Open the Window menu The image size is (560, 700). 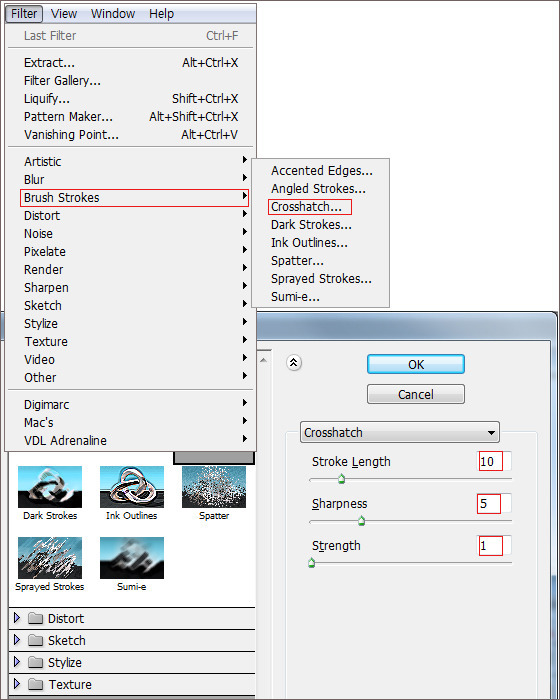[x=113, y=14]
